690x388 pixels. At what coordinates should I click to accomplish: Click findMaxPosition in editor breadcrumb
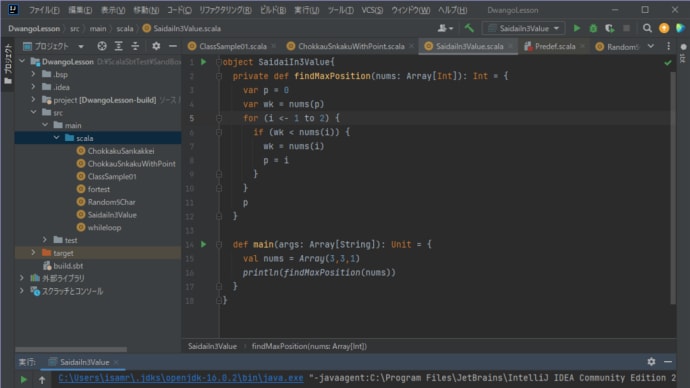pyautogui.click(x=309, y=346)
